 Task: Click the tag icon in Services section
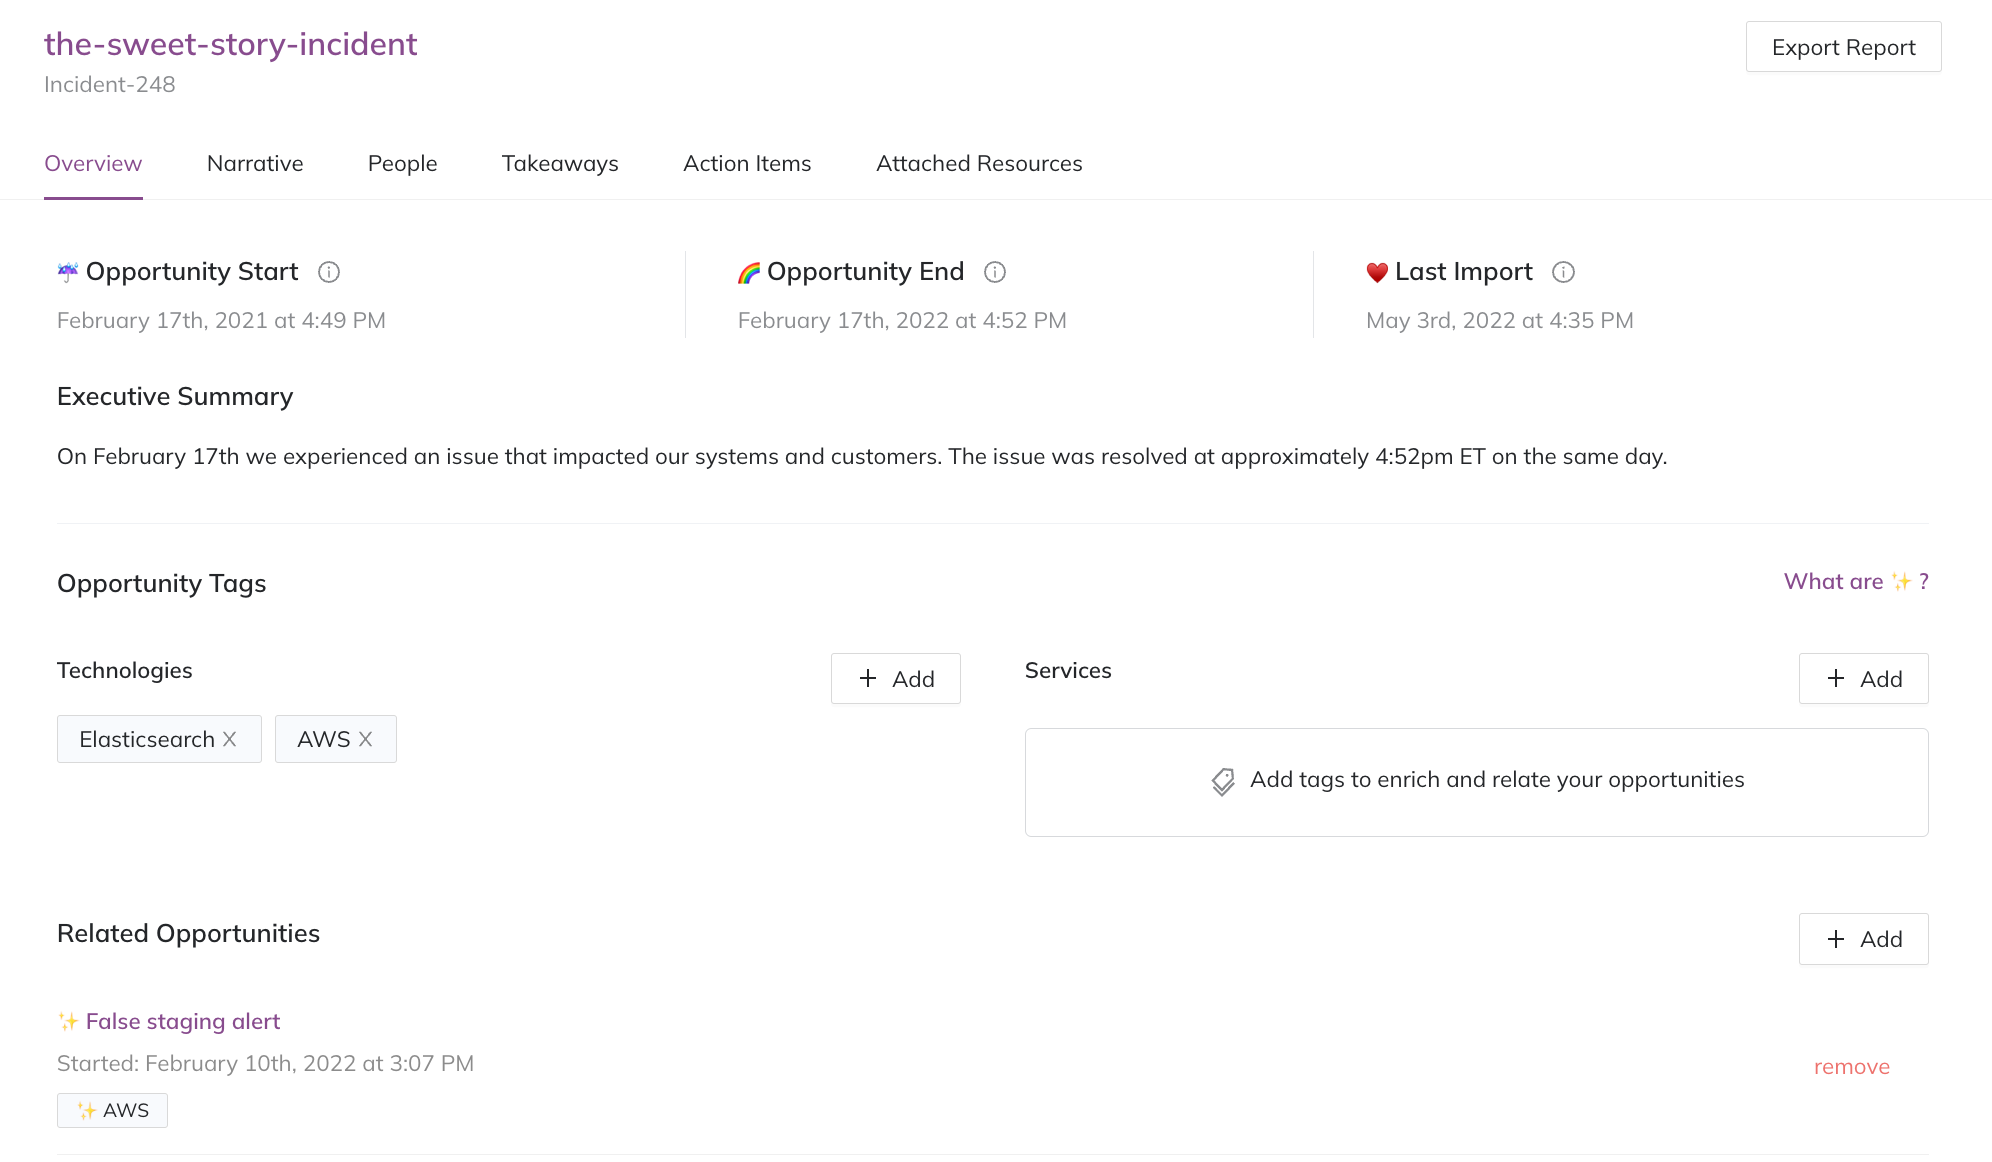click(1223, 779)
